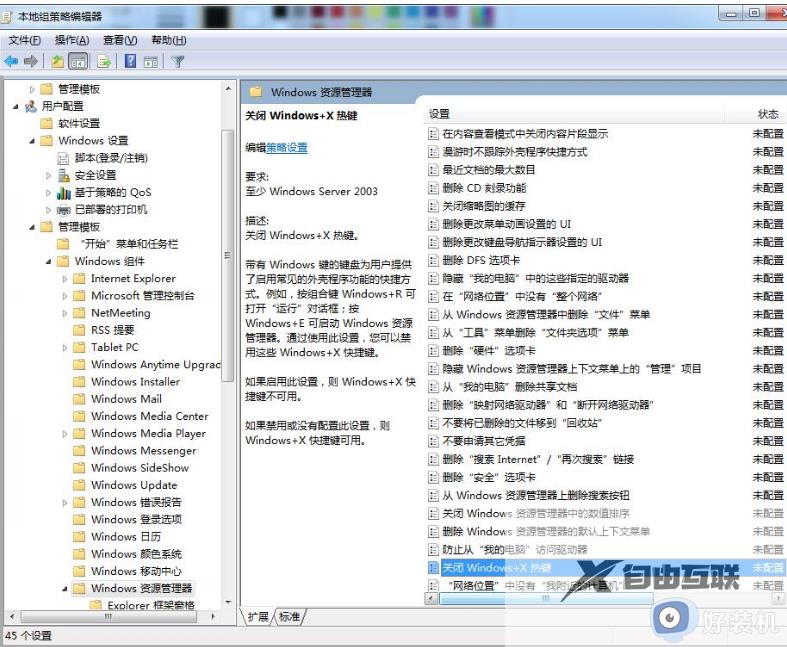Screen dimensions: 787x647
Task: Click the Windows 资源管理器 header folder icon
Action: click(256, 92)
